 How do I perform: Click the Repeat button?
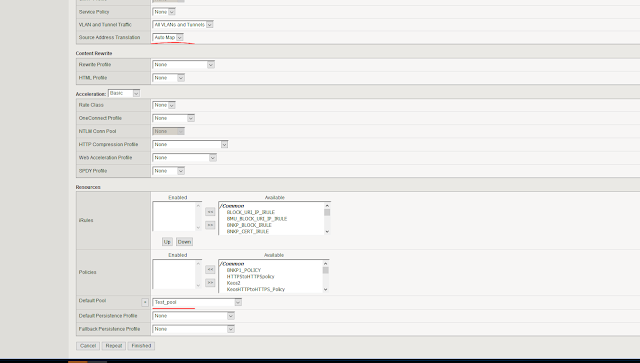(114, 346)
